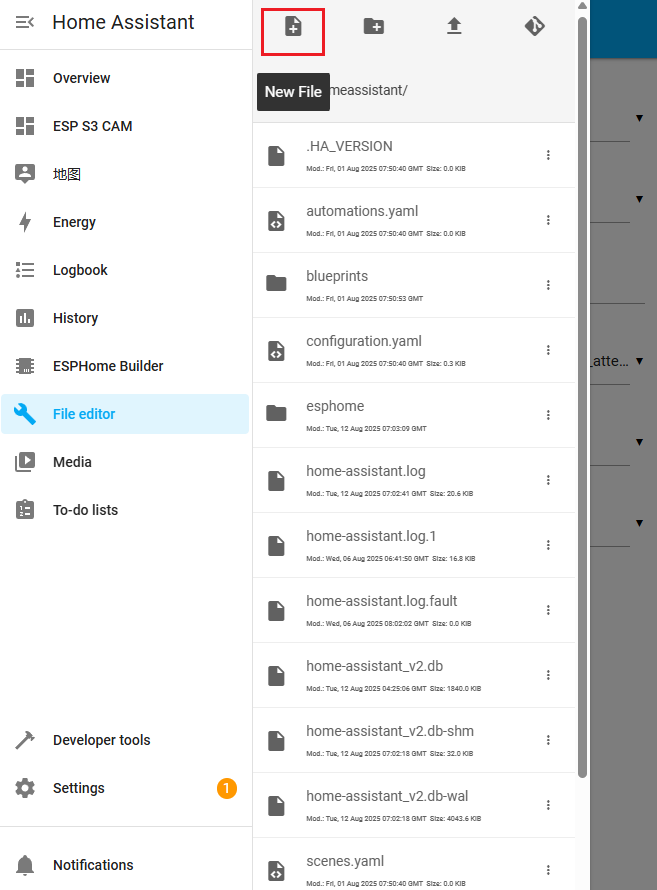Viewport: 657px width, 890px height.
Task: Open options menu for home-assistant.log.1
Action: (x=548, y=545)
